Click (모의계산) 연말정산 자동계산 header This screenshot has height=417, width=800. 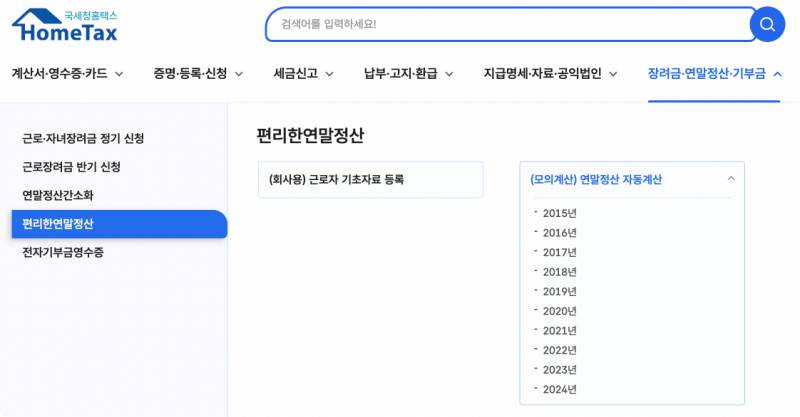pyautogui.click(x=596, y=180)
